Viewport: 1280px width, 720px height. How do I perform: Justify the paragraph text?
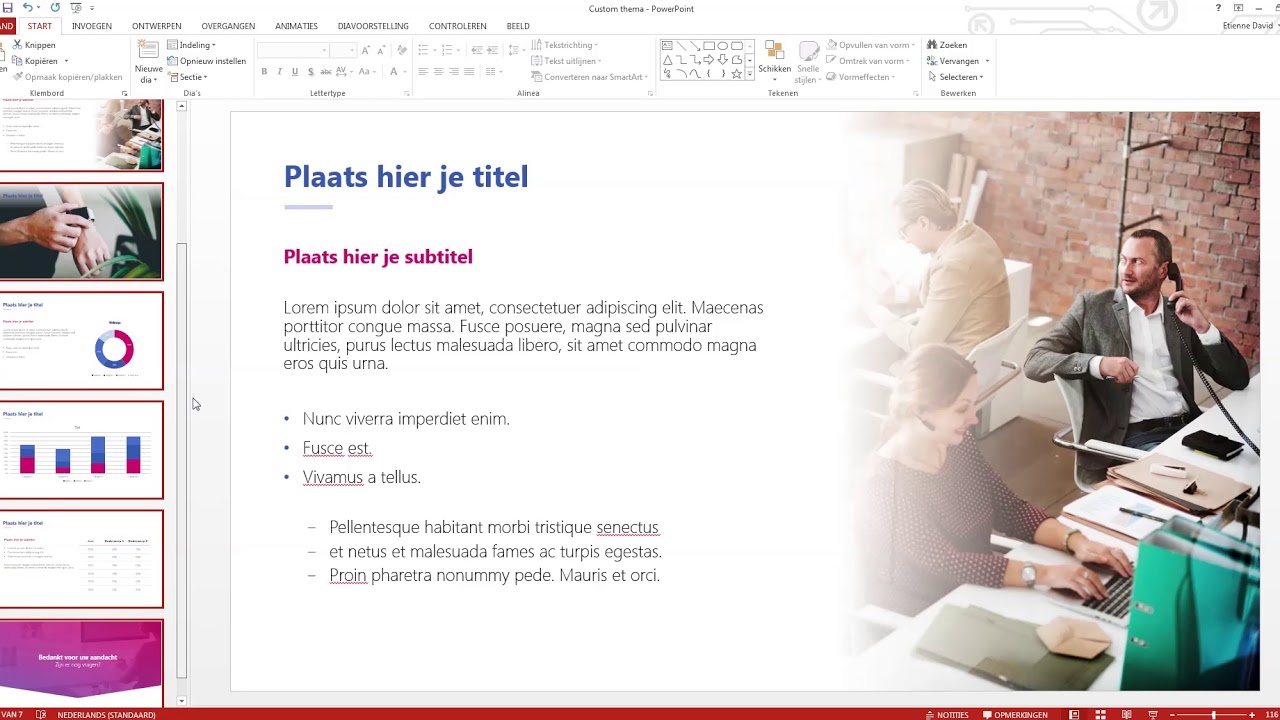point(468,71)
